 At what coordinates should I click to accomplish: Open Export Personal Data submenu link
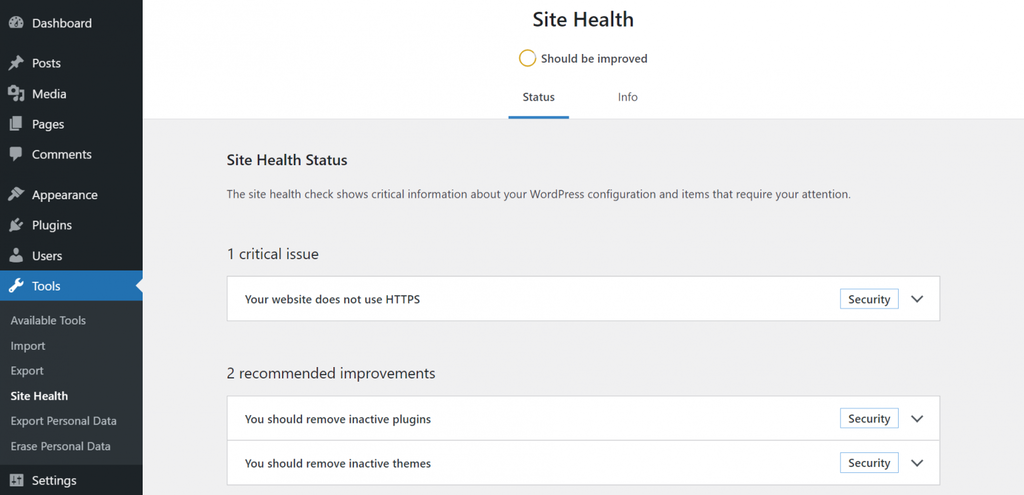pos(63,421)
